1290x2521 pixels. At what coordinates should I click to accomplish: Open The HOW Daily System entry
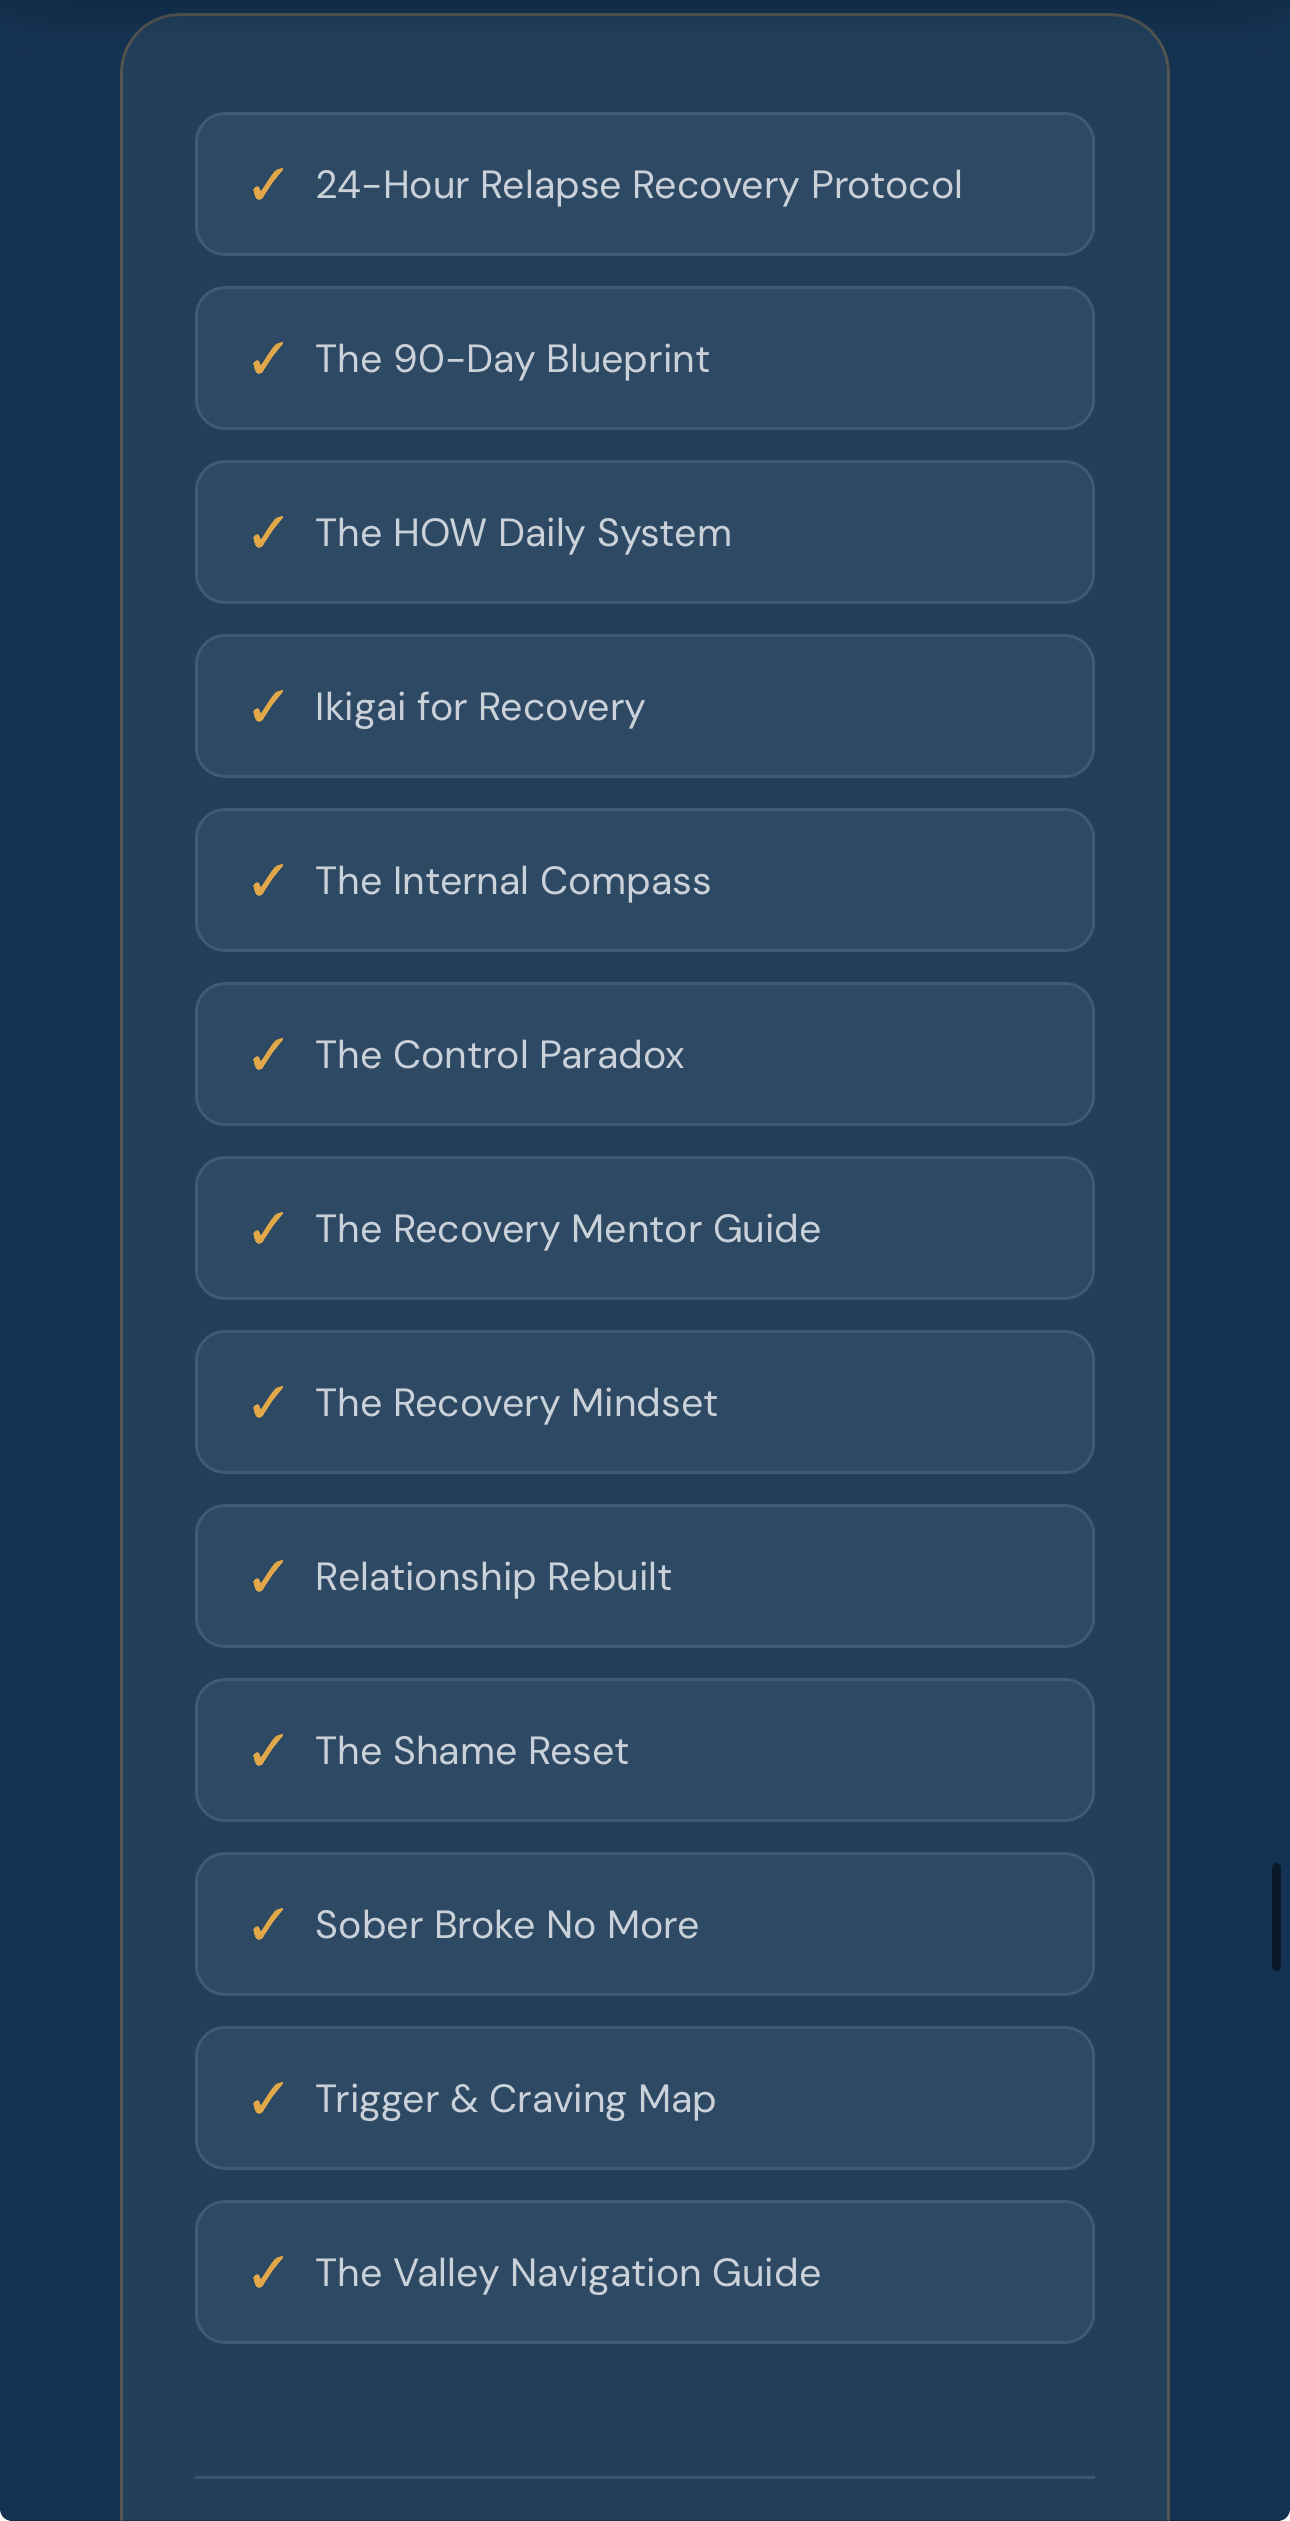coord(523,533)
